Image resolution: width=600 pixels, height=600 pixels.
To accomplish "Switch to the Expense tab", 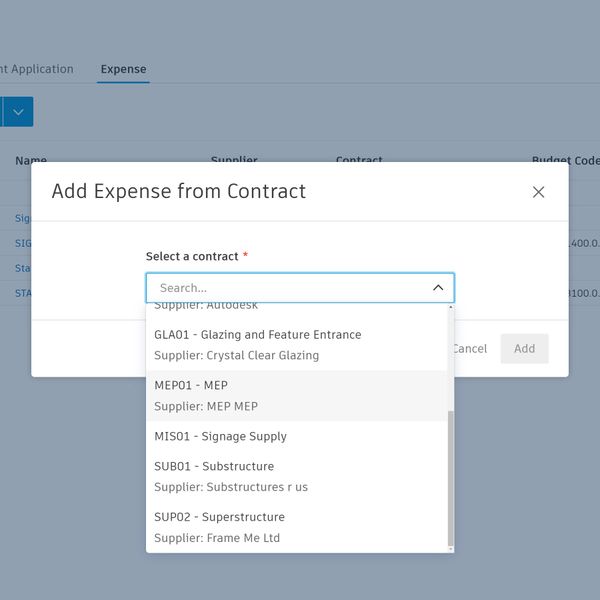I will pyautogui.click(x=123, y=69).
